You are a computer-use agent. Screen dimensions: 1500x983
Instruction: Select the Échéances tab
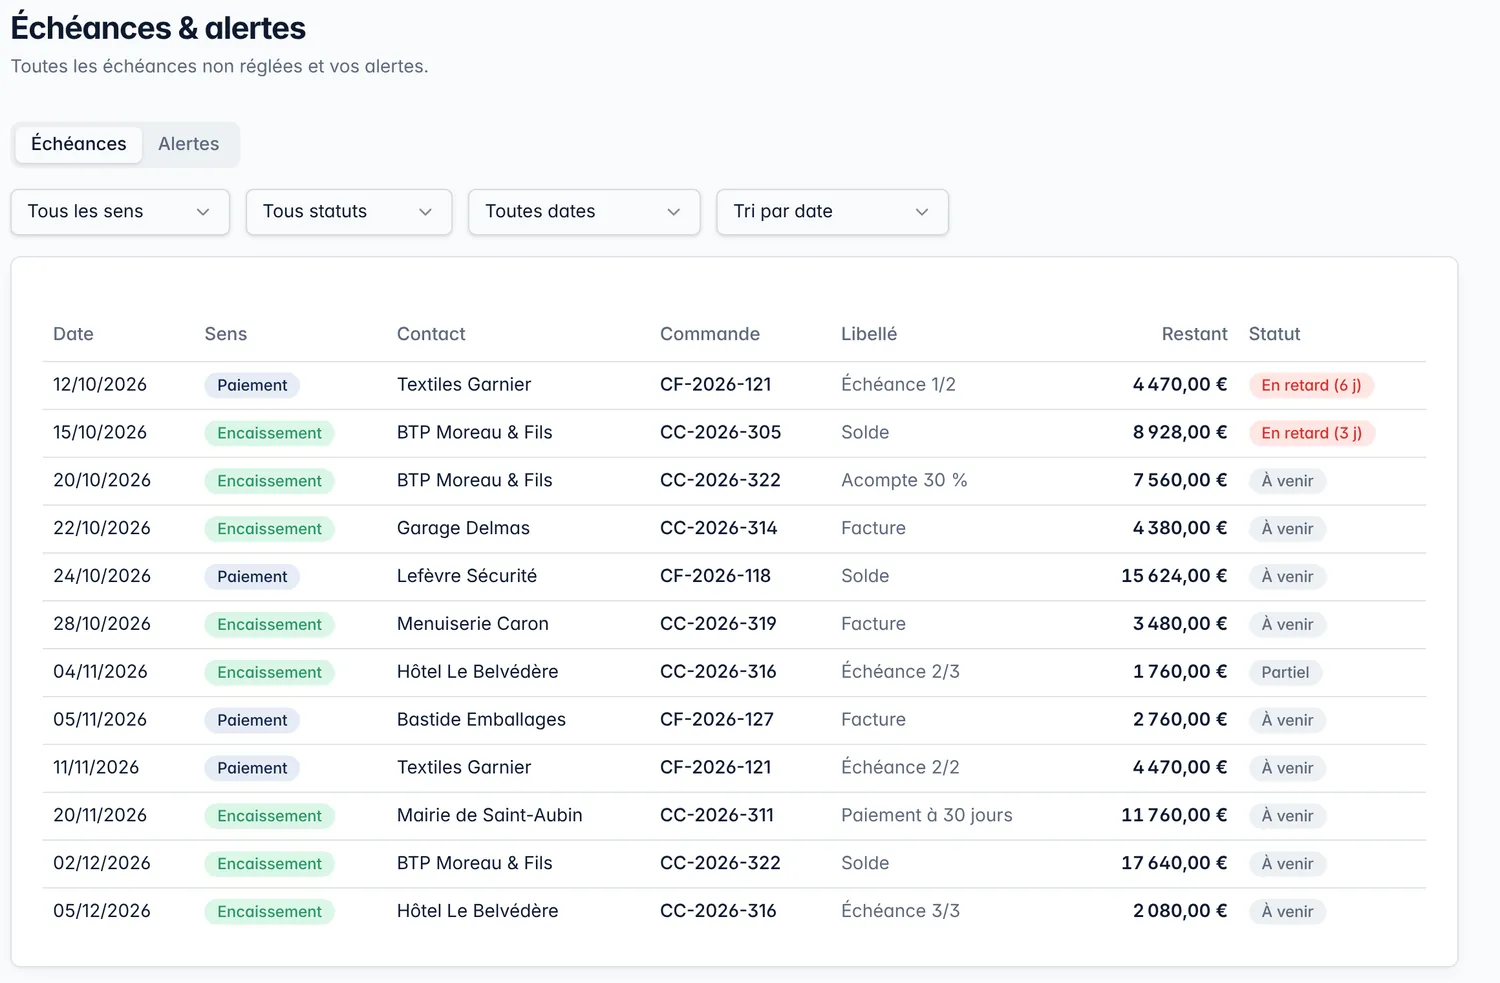coord(79,144)
